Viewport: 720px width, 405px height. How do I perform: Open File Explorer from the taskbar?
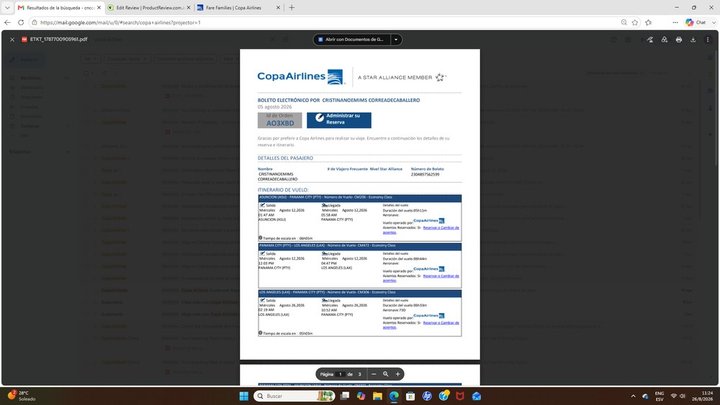click(x=377, y=396)
